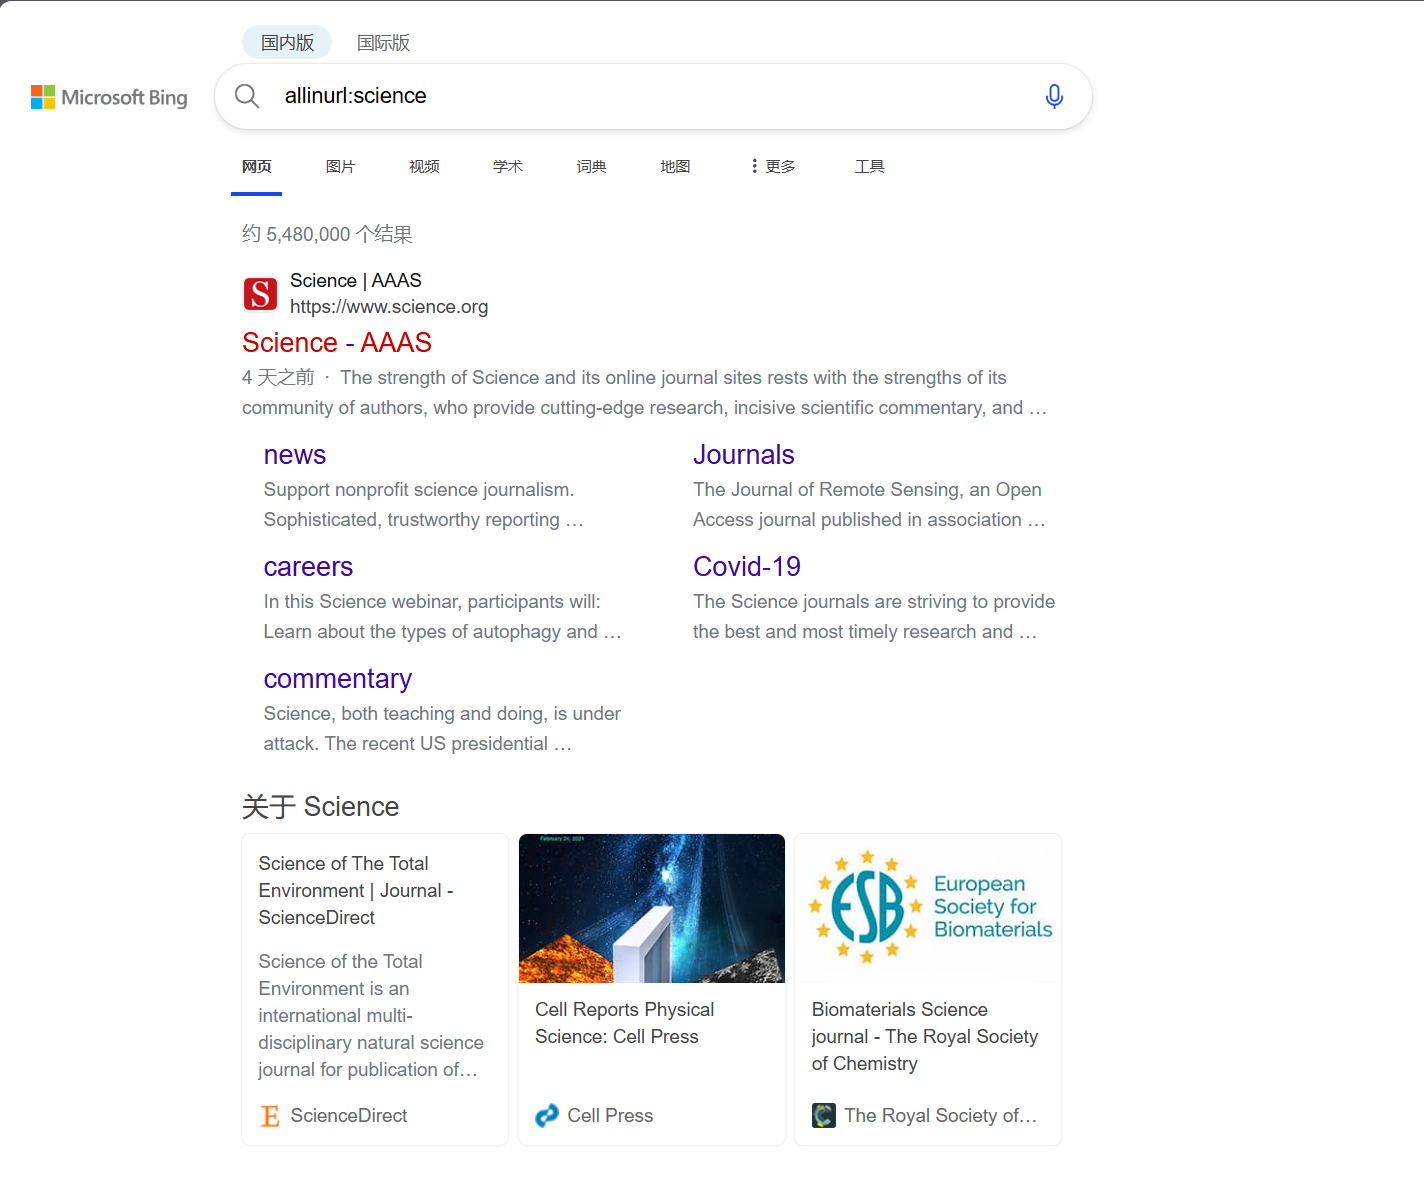Open Cell Reports Physical Science thumbnail image

[652, 908]
